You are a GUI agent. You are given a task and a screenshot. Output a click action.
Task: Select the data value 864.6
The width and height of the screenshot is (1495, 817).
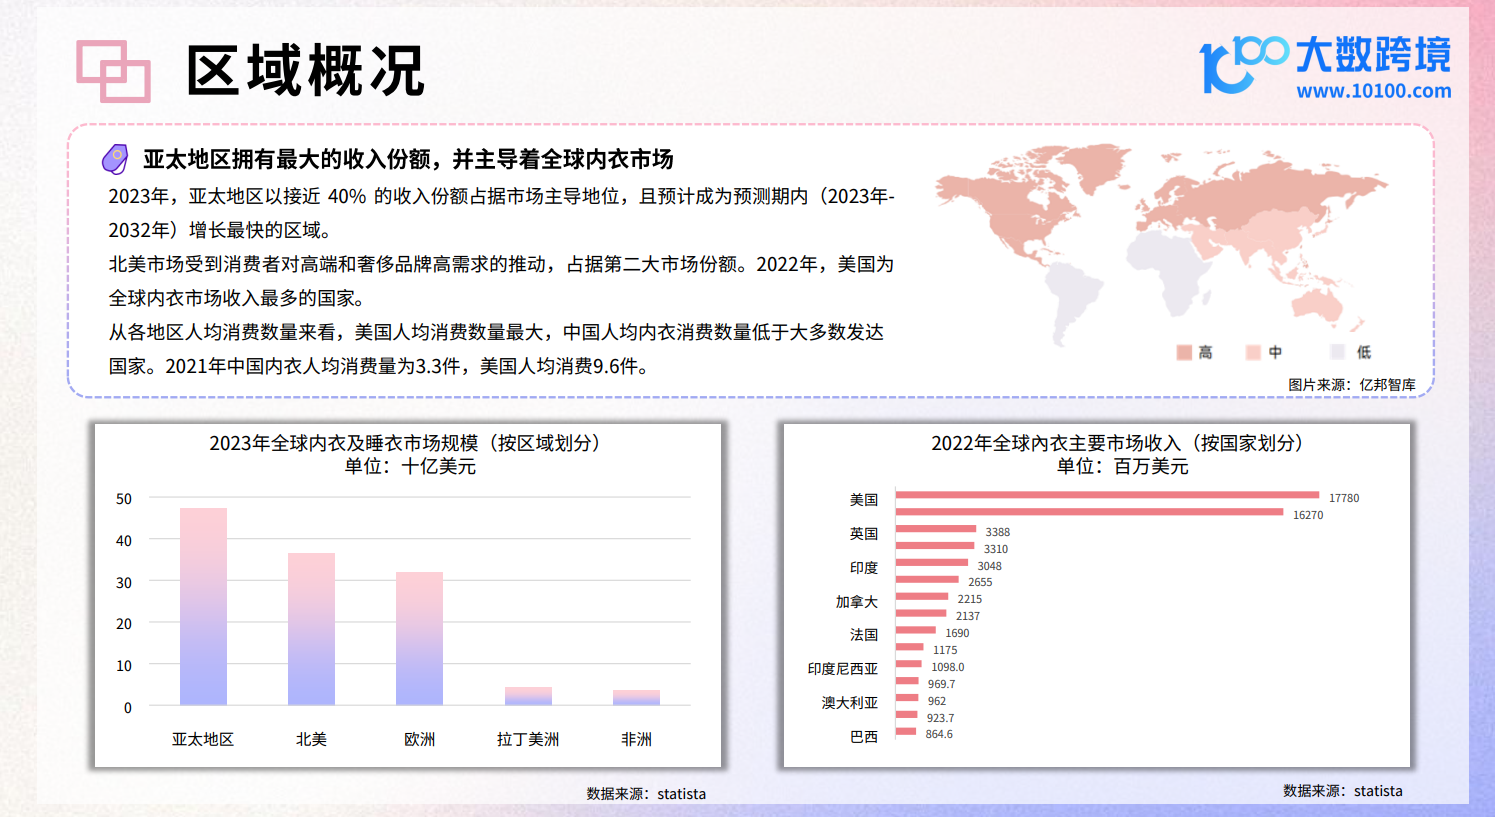coord(939,734)
